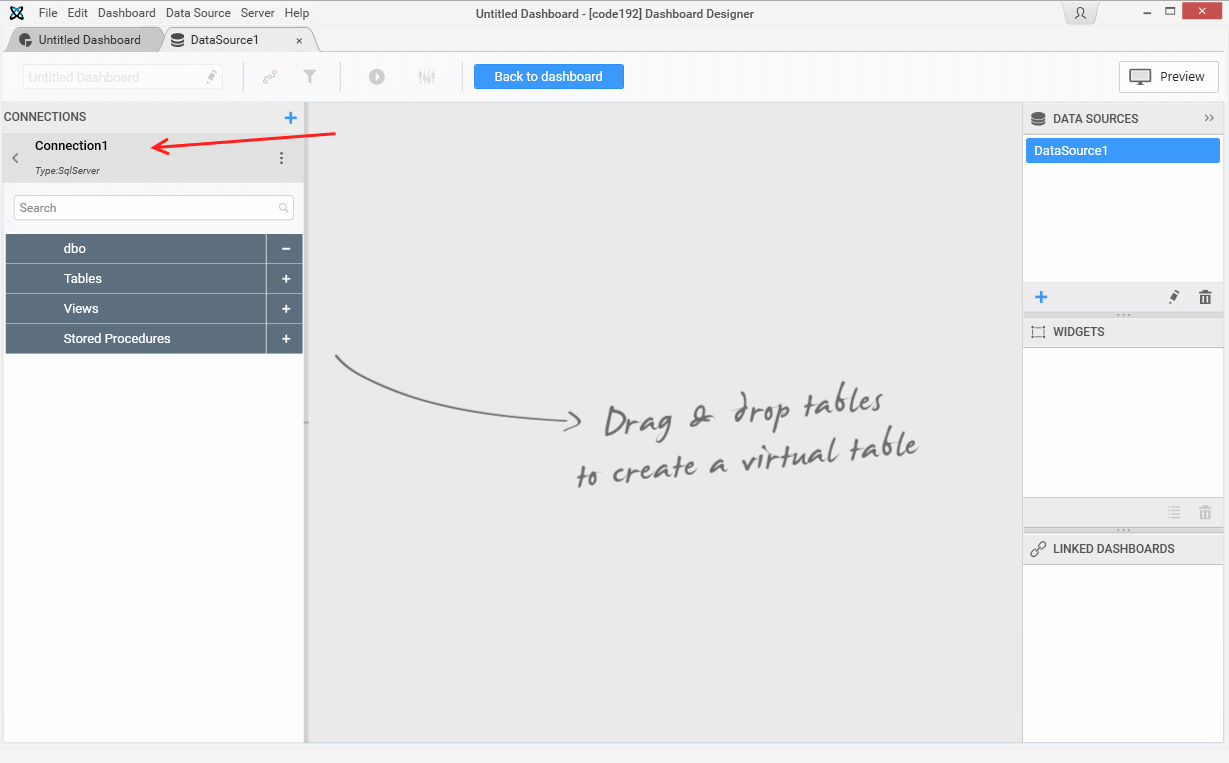The width and height of the screenshot is (1229, 763).
Task: Open Connection1 options three-dot menu
Action: pos(281,158)
